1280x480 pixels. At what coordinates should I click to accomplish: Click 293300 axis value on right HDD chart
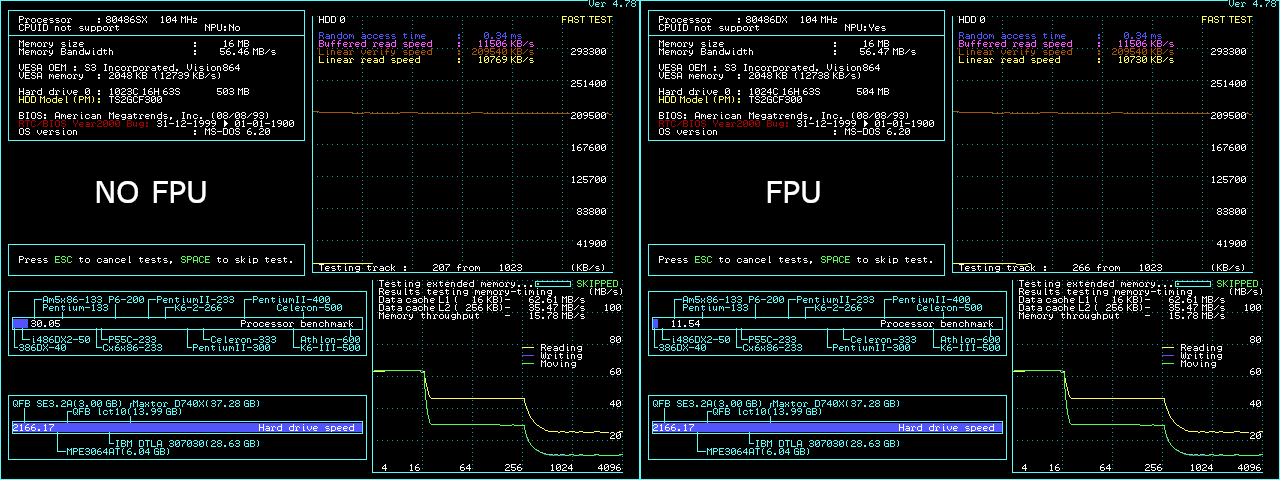tap(1228, 52)
